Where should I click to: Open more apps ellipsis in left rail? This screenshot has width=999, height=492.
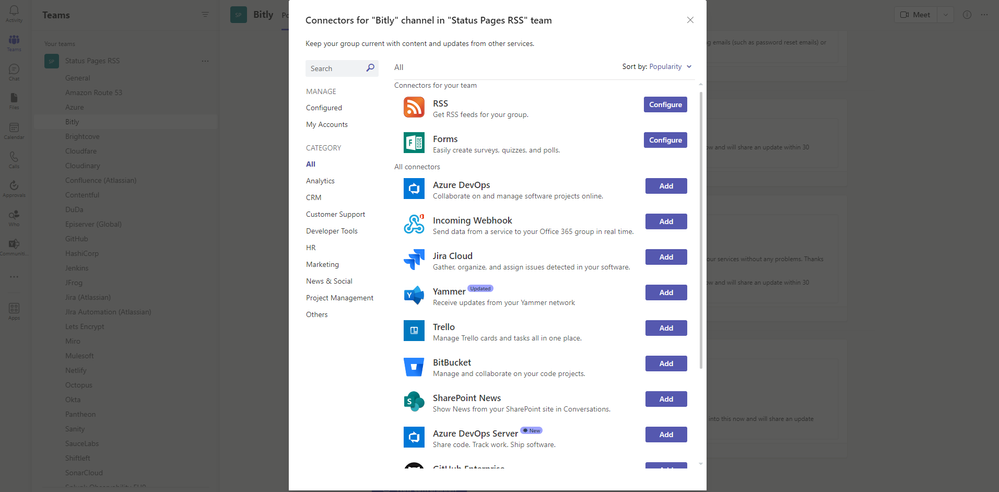[14, 277]
